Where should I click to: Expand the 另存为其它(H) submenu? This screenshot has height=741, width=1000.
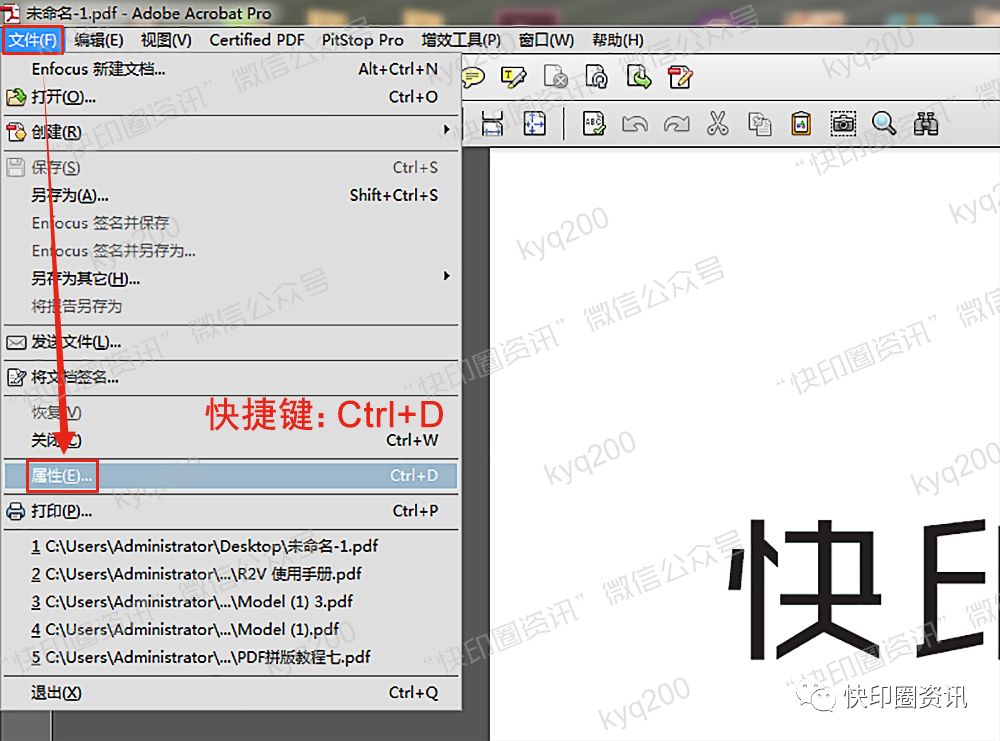pos(232,279)
